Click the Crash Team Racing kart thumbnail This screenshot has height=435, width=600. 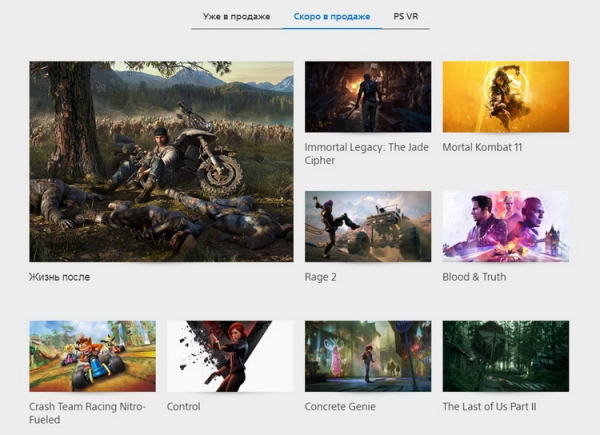click(92, 356)
